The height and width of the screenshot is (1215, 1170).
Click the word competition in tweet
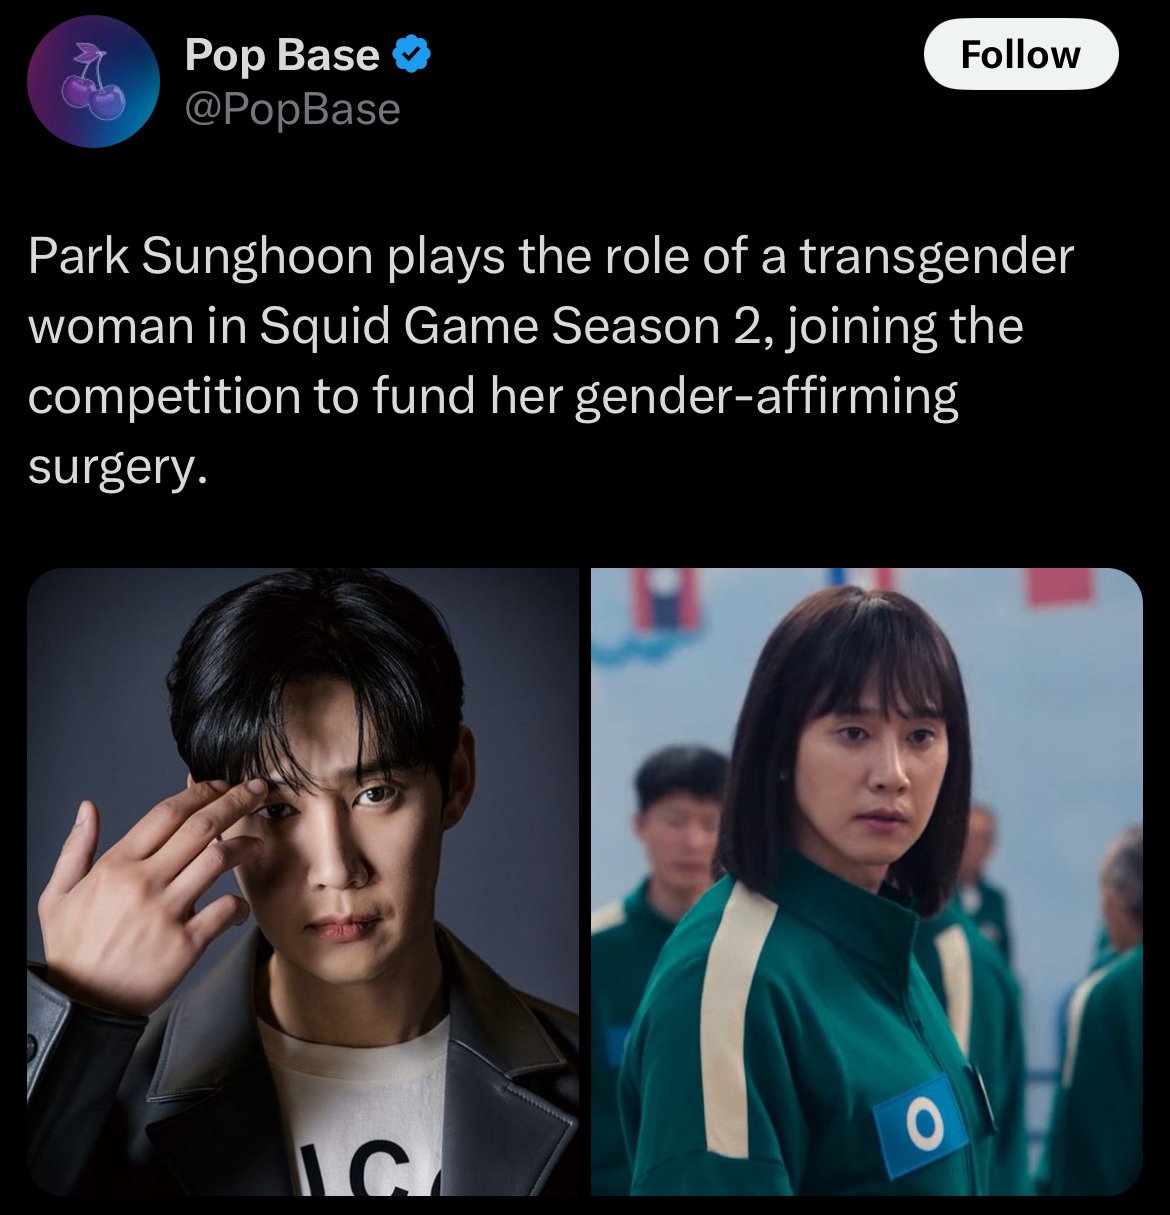click(x=165, y=397)
